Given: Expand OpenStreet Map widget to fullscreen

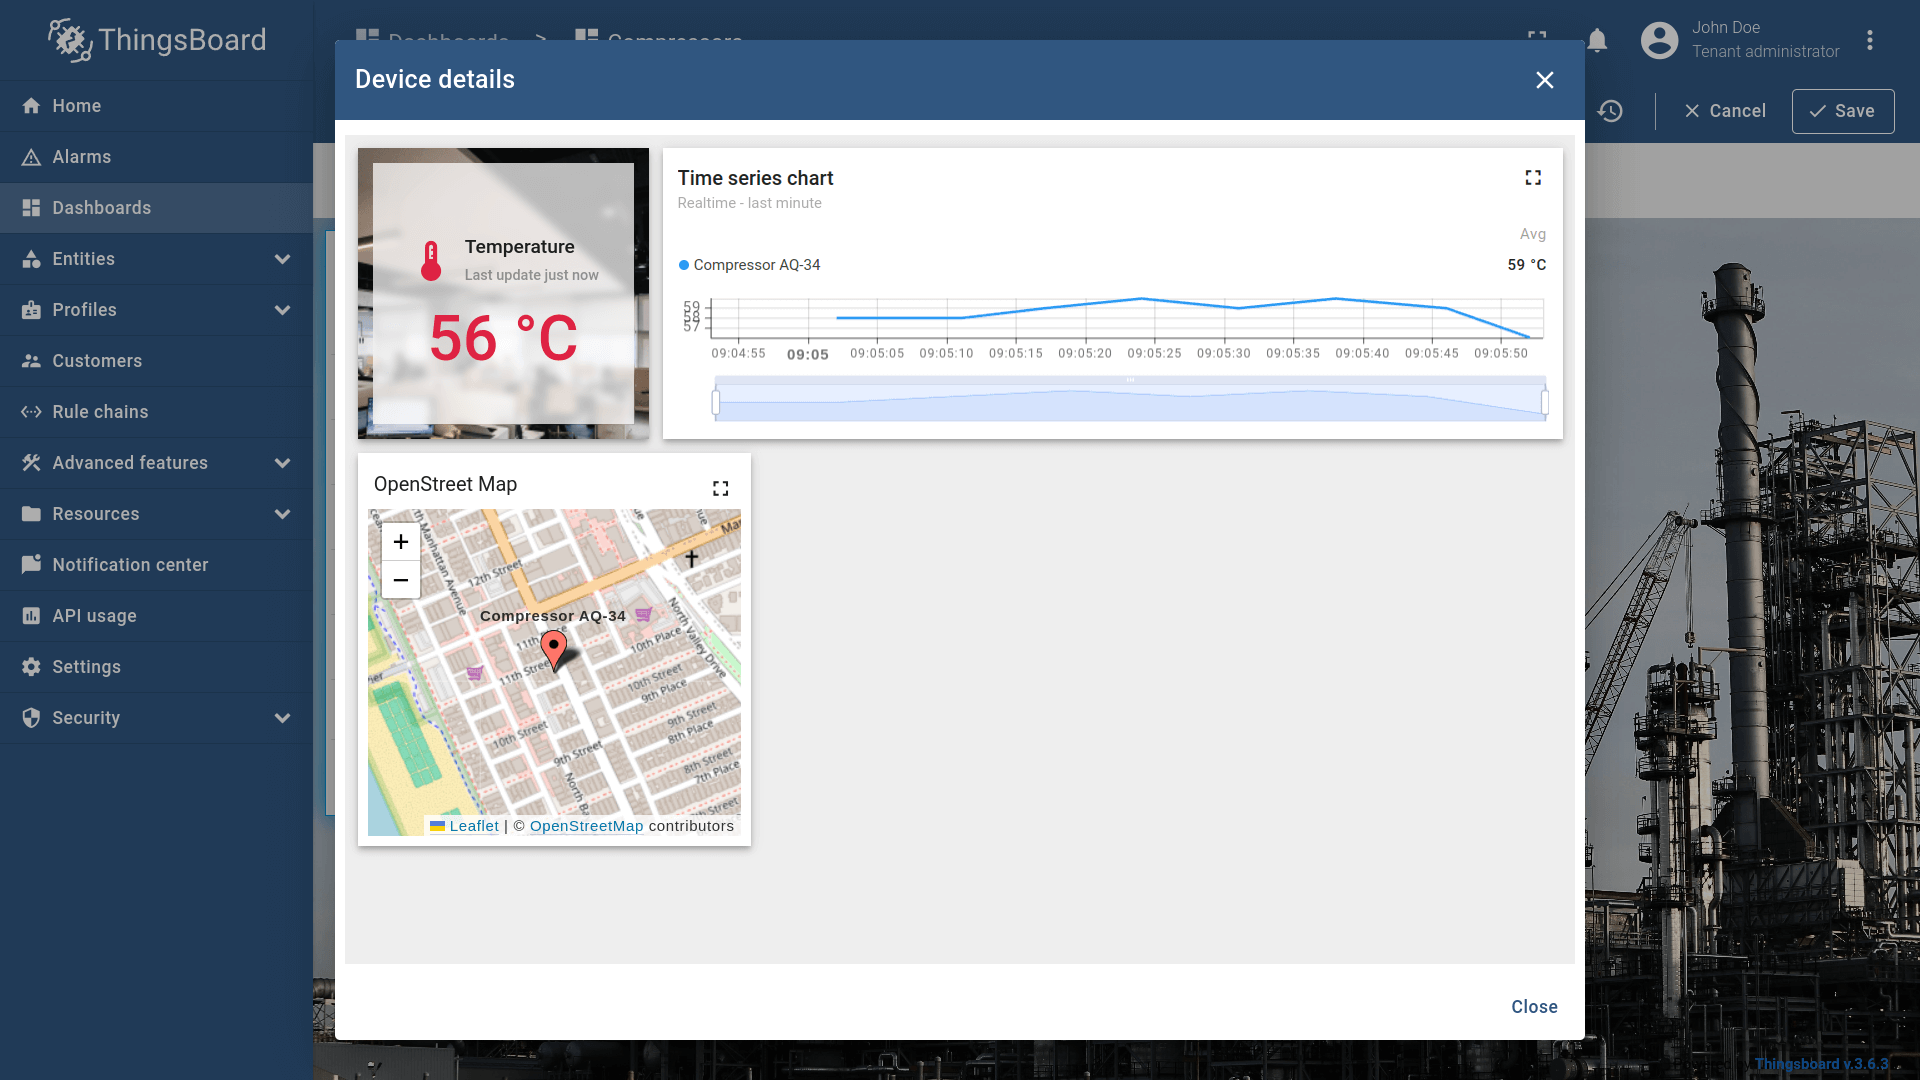Looking at the screenshot, I should (x=720, y=489).
